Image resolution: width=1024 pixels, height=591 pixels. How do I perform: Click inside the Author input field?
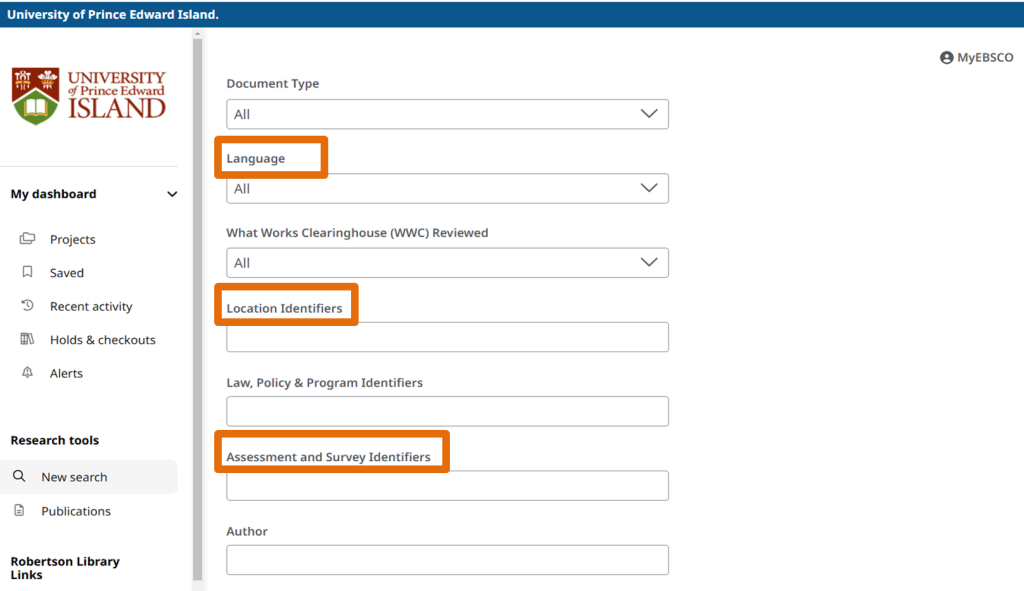[447, 559]
